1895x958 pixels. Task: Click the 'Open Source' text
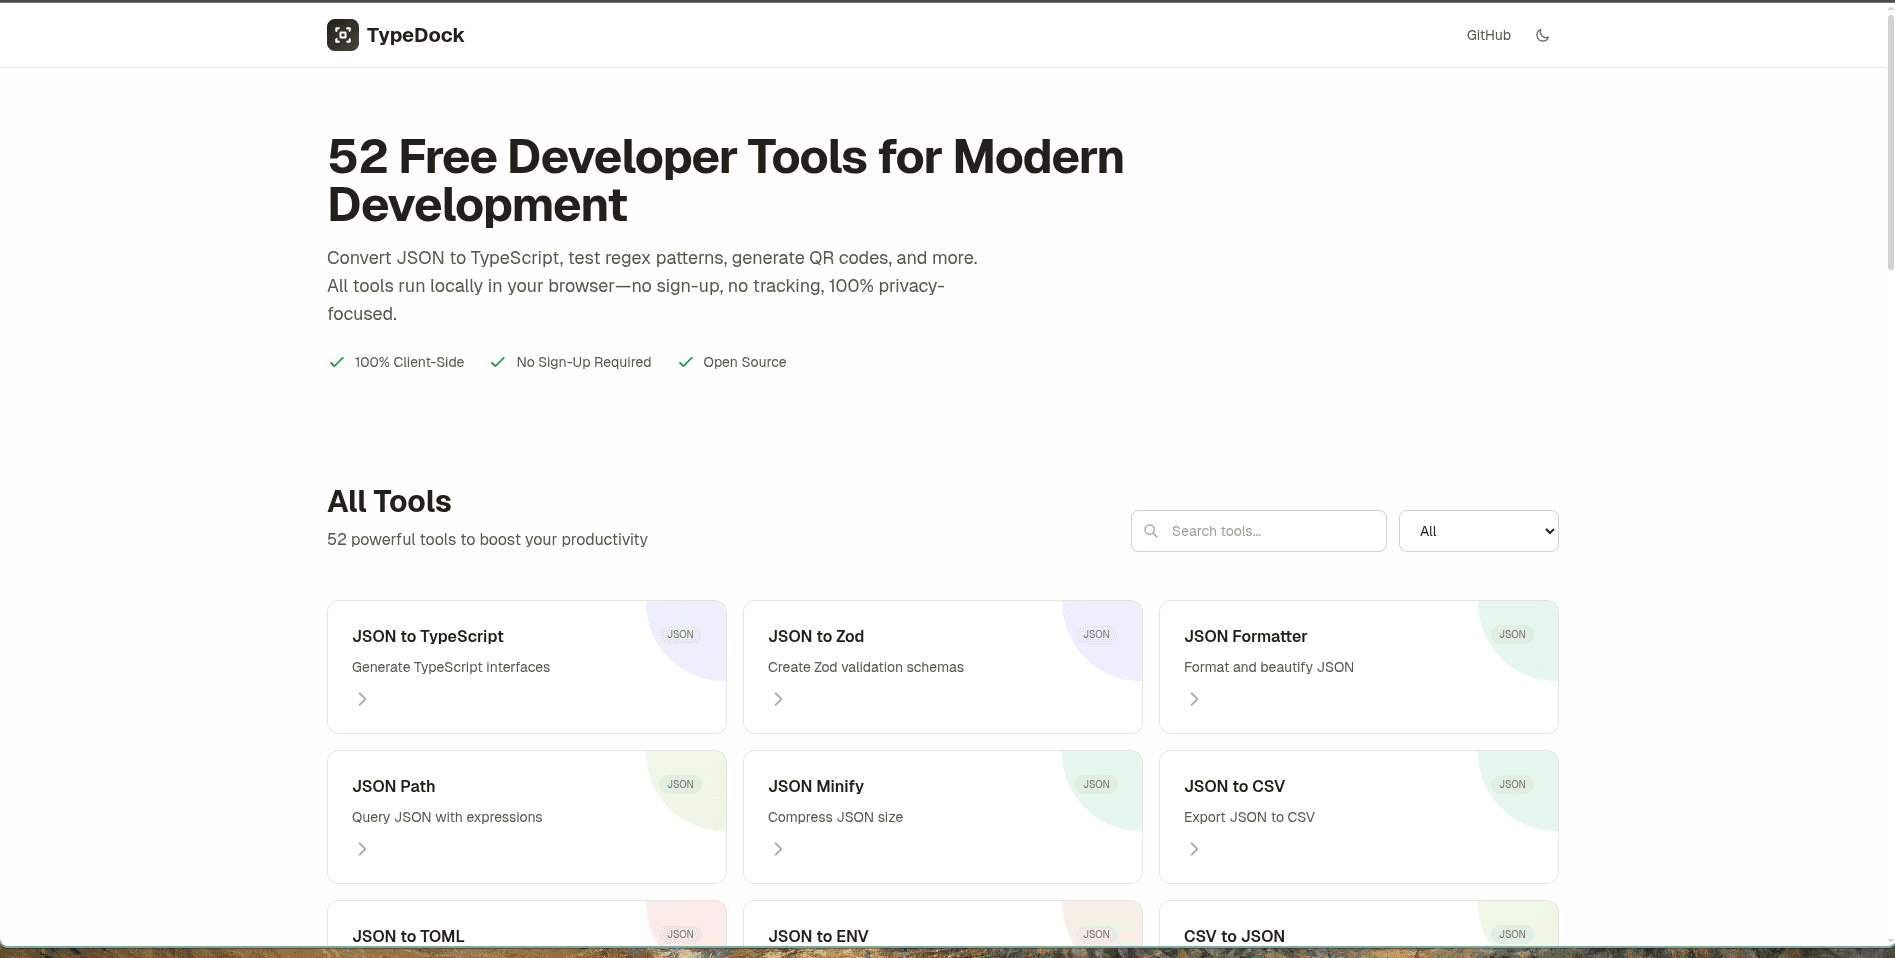[744, 362]
